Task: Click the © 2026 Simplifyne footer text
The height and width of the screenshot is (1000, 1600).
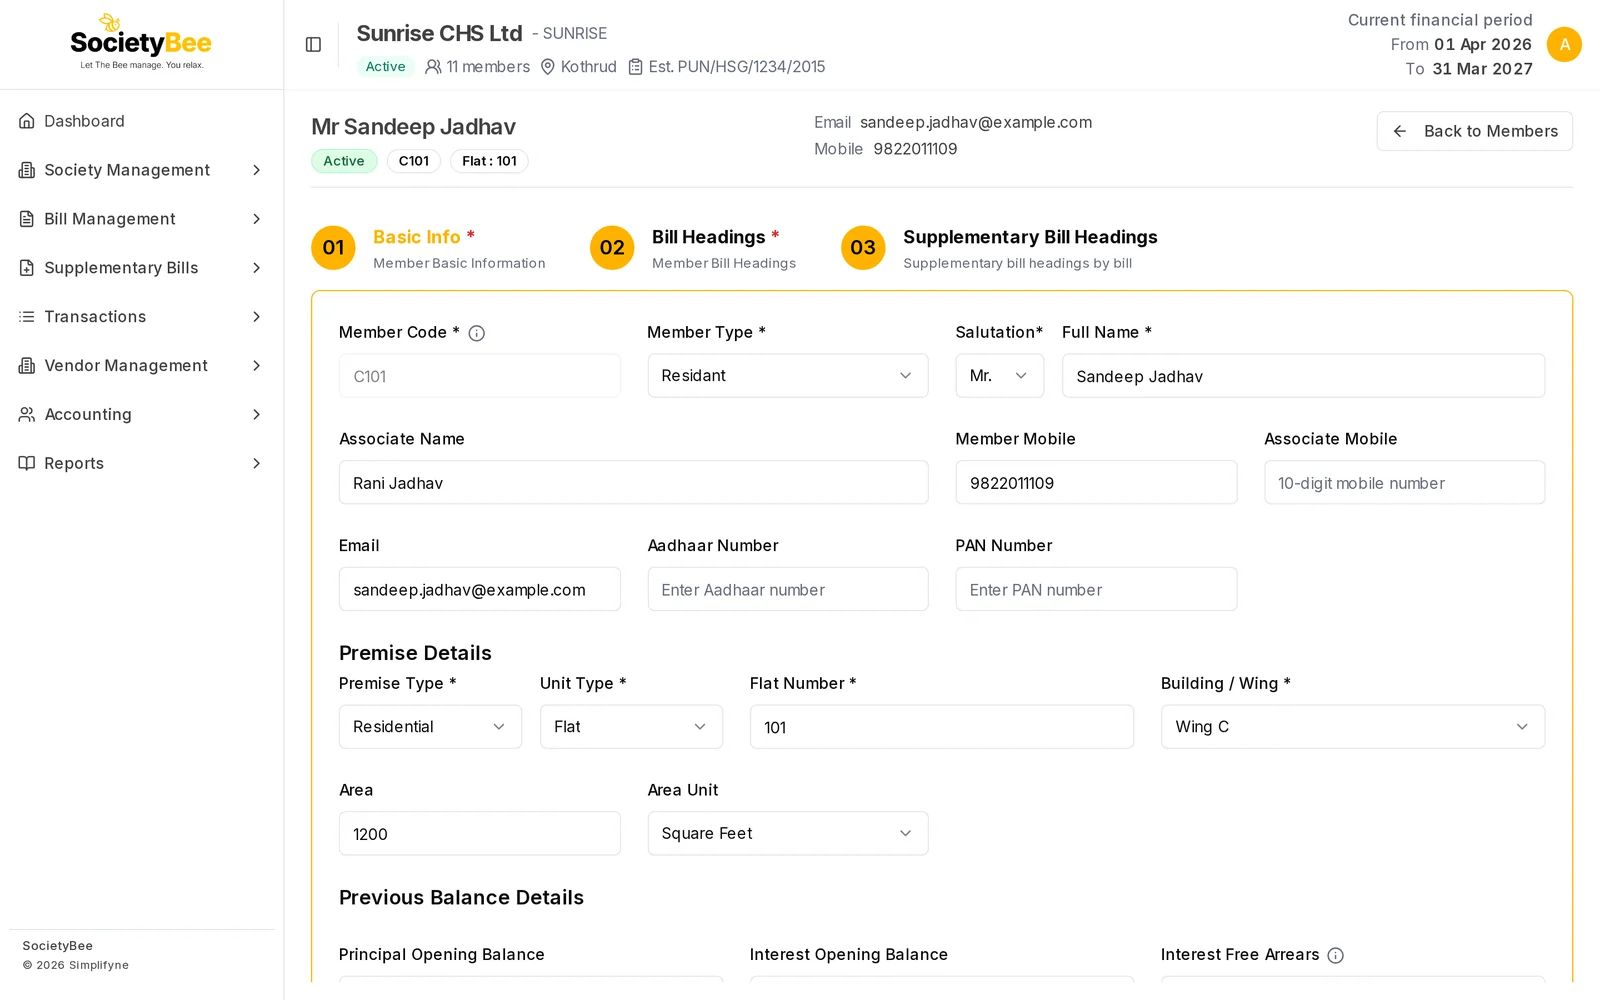Action: coord(76,965)
